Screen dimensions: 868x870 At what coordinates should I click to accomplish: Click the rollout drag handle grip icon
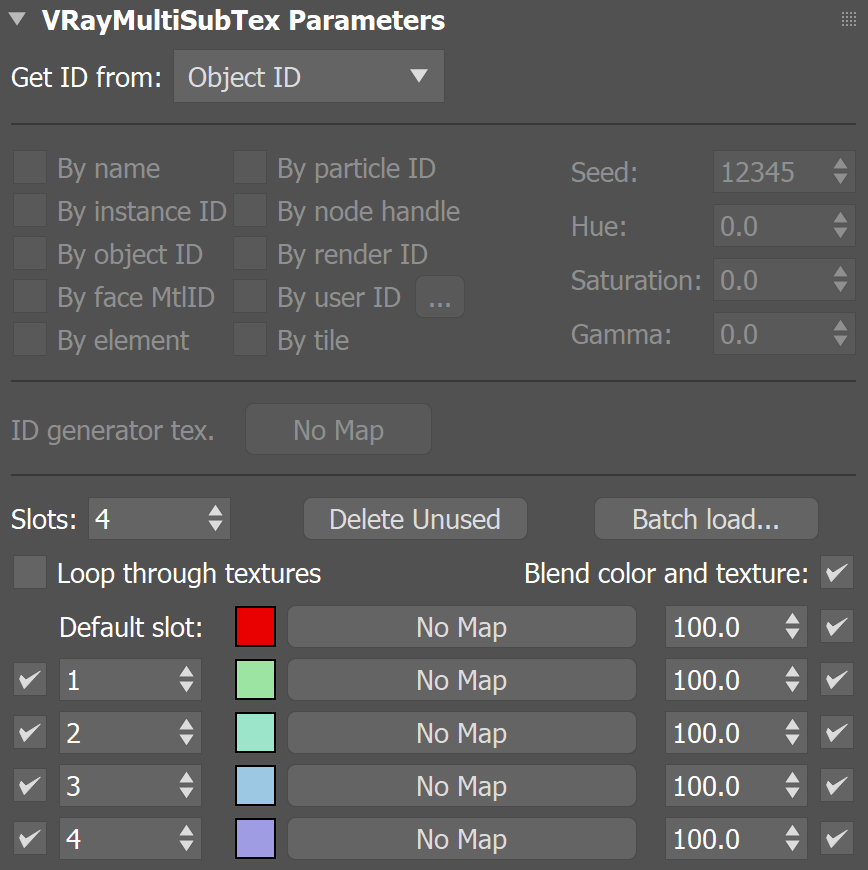pos(849,20)
